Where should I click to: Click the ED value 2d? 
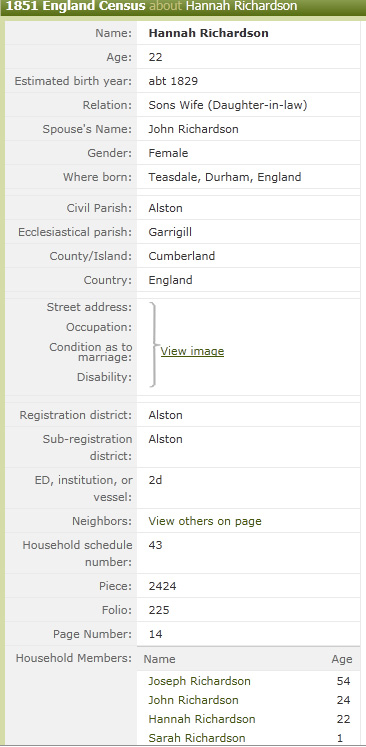click(x=155, y=480)
